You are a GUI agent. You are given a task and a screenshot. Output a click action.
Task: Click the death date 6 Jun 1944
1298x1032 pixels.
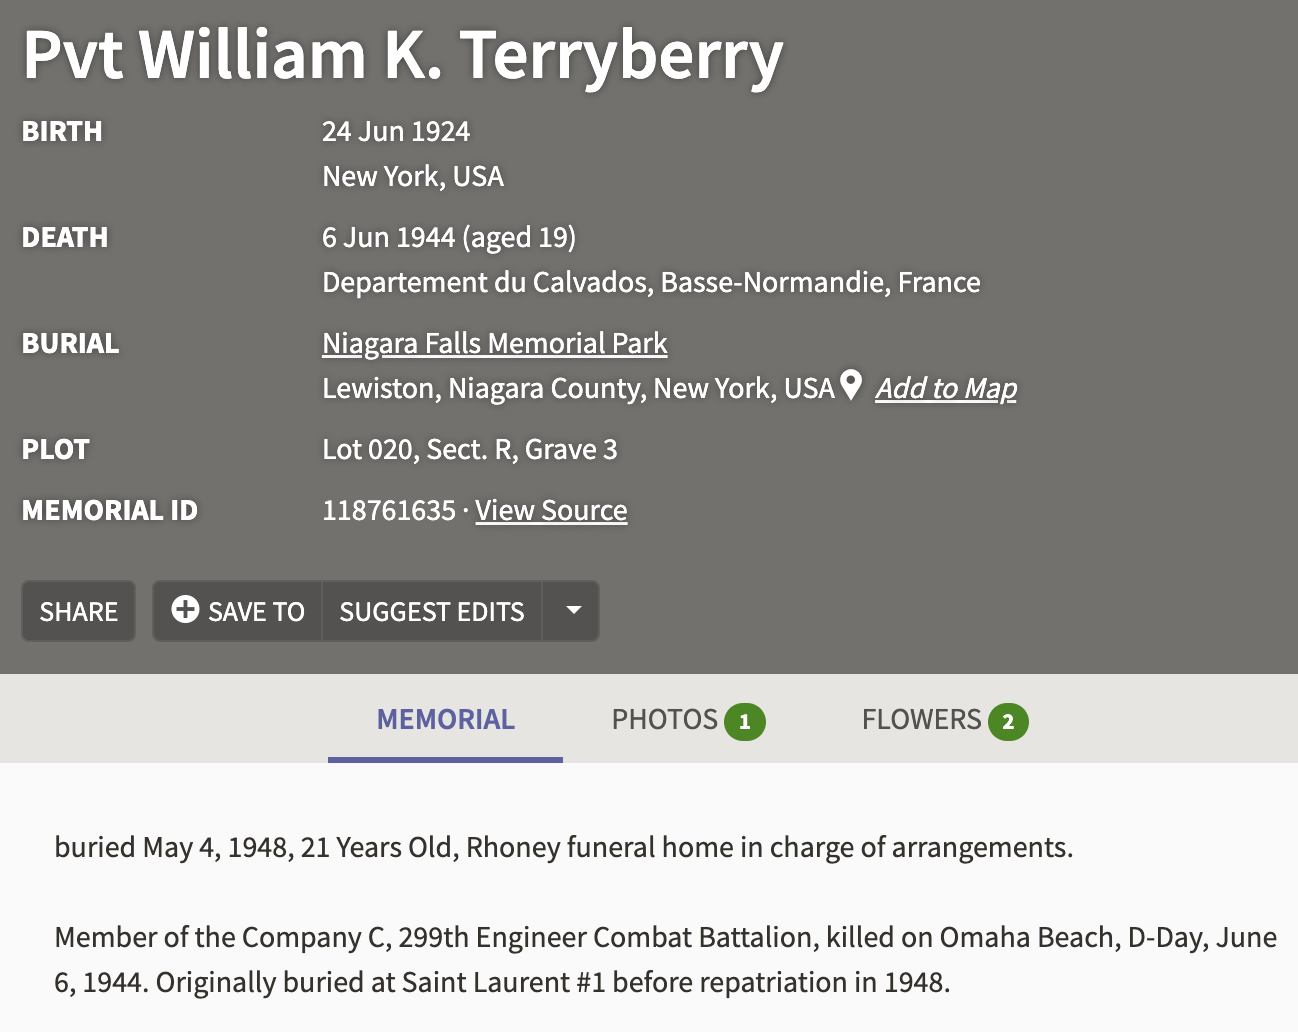coord(388,238)
